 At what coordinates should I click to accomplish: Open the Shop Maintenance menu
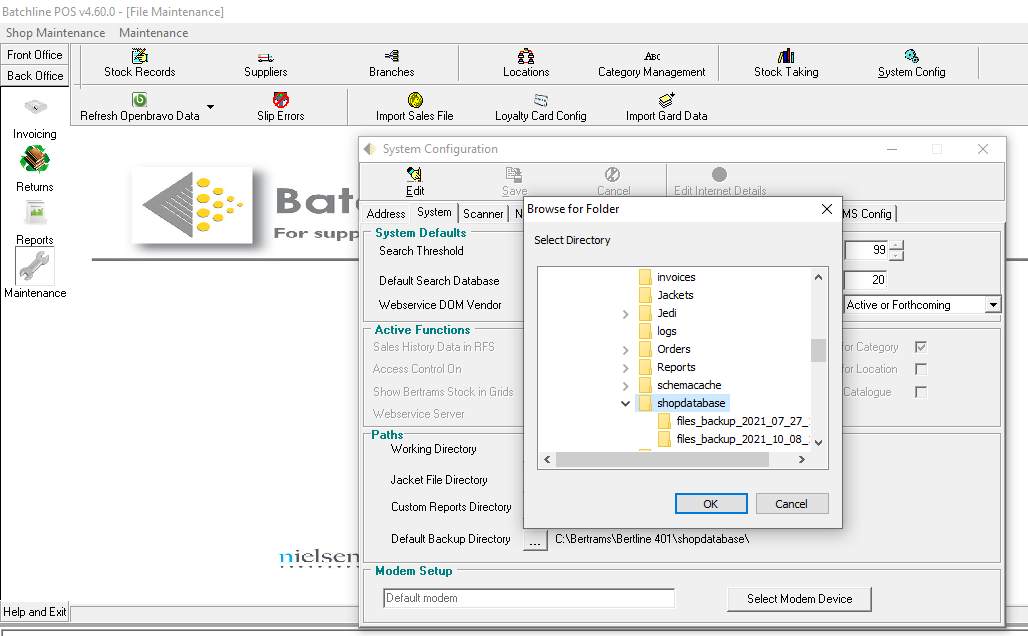point(56,33)
